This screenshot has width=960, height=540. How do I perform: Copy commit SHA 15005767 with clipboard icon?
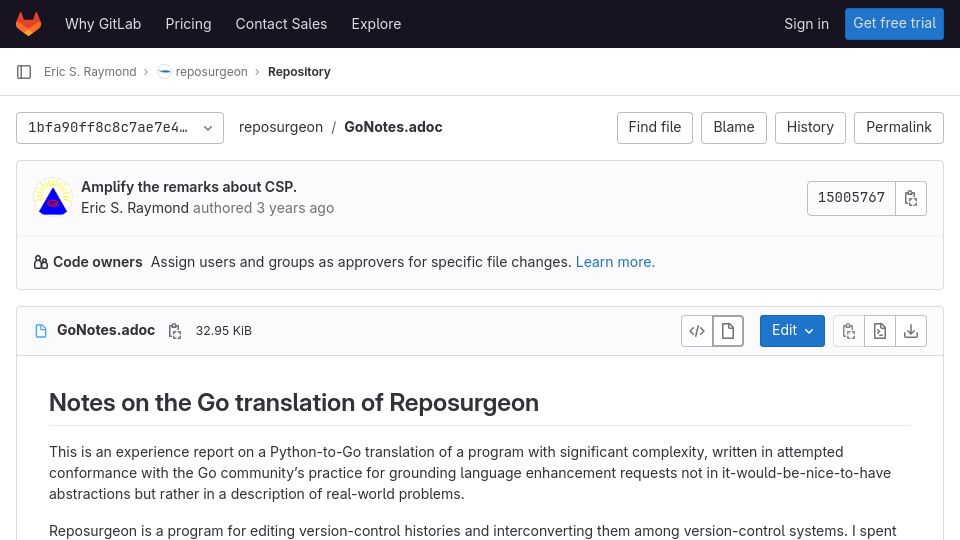coord(910,198)
